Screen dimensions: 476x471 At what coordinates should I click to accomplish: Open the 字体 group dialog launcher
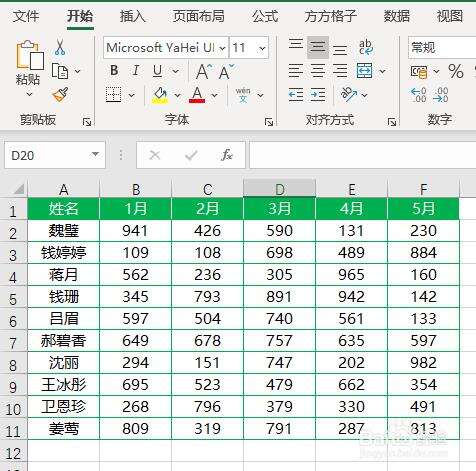click(x=269, y=122)
